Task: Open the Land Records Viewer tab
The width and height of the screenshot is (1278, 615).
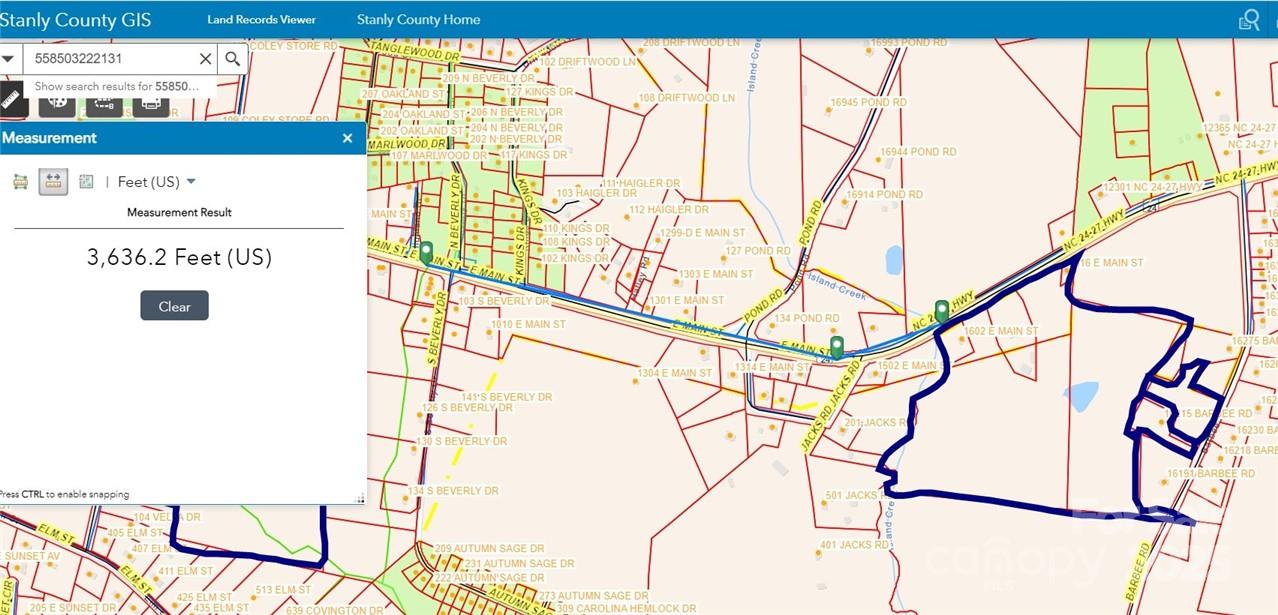Action: point(261,20)
